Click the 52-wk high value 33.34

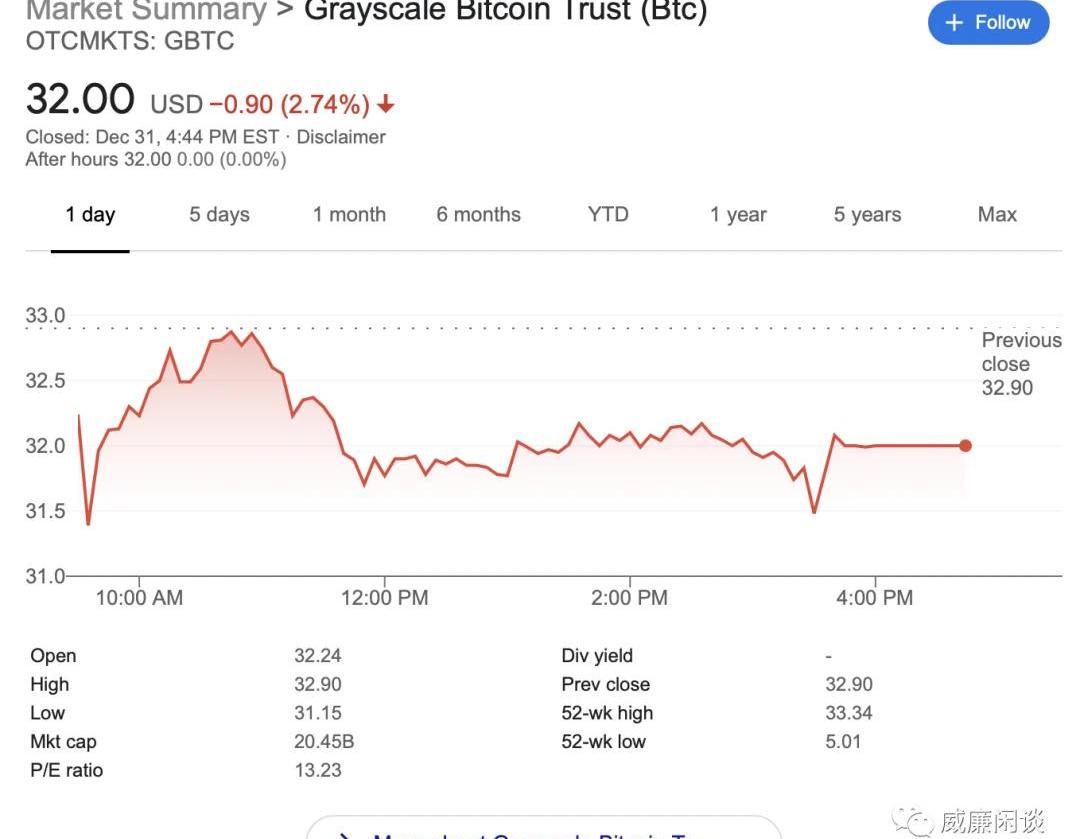pos(849,713)
